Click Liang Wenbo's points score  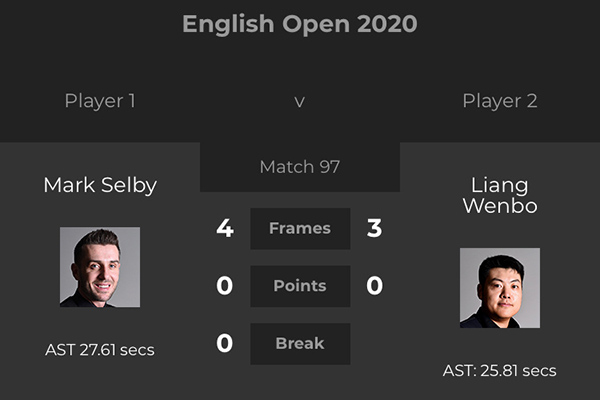point(375,286)
